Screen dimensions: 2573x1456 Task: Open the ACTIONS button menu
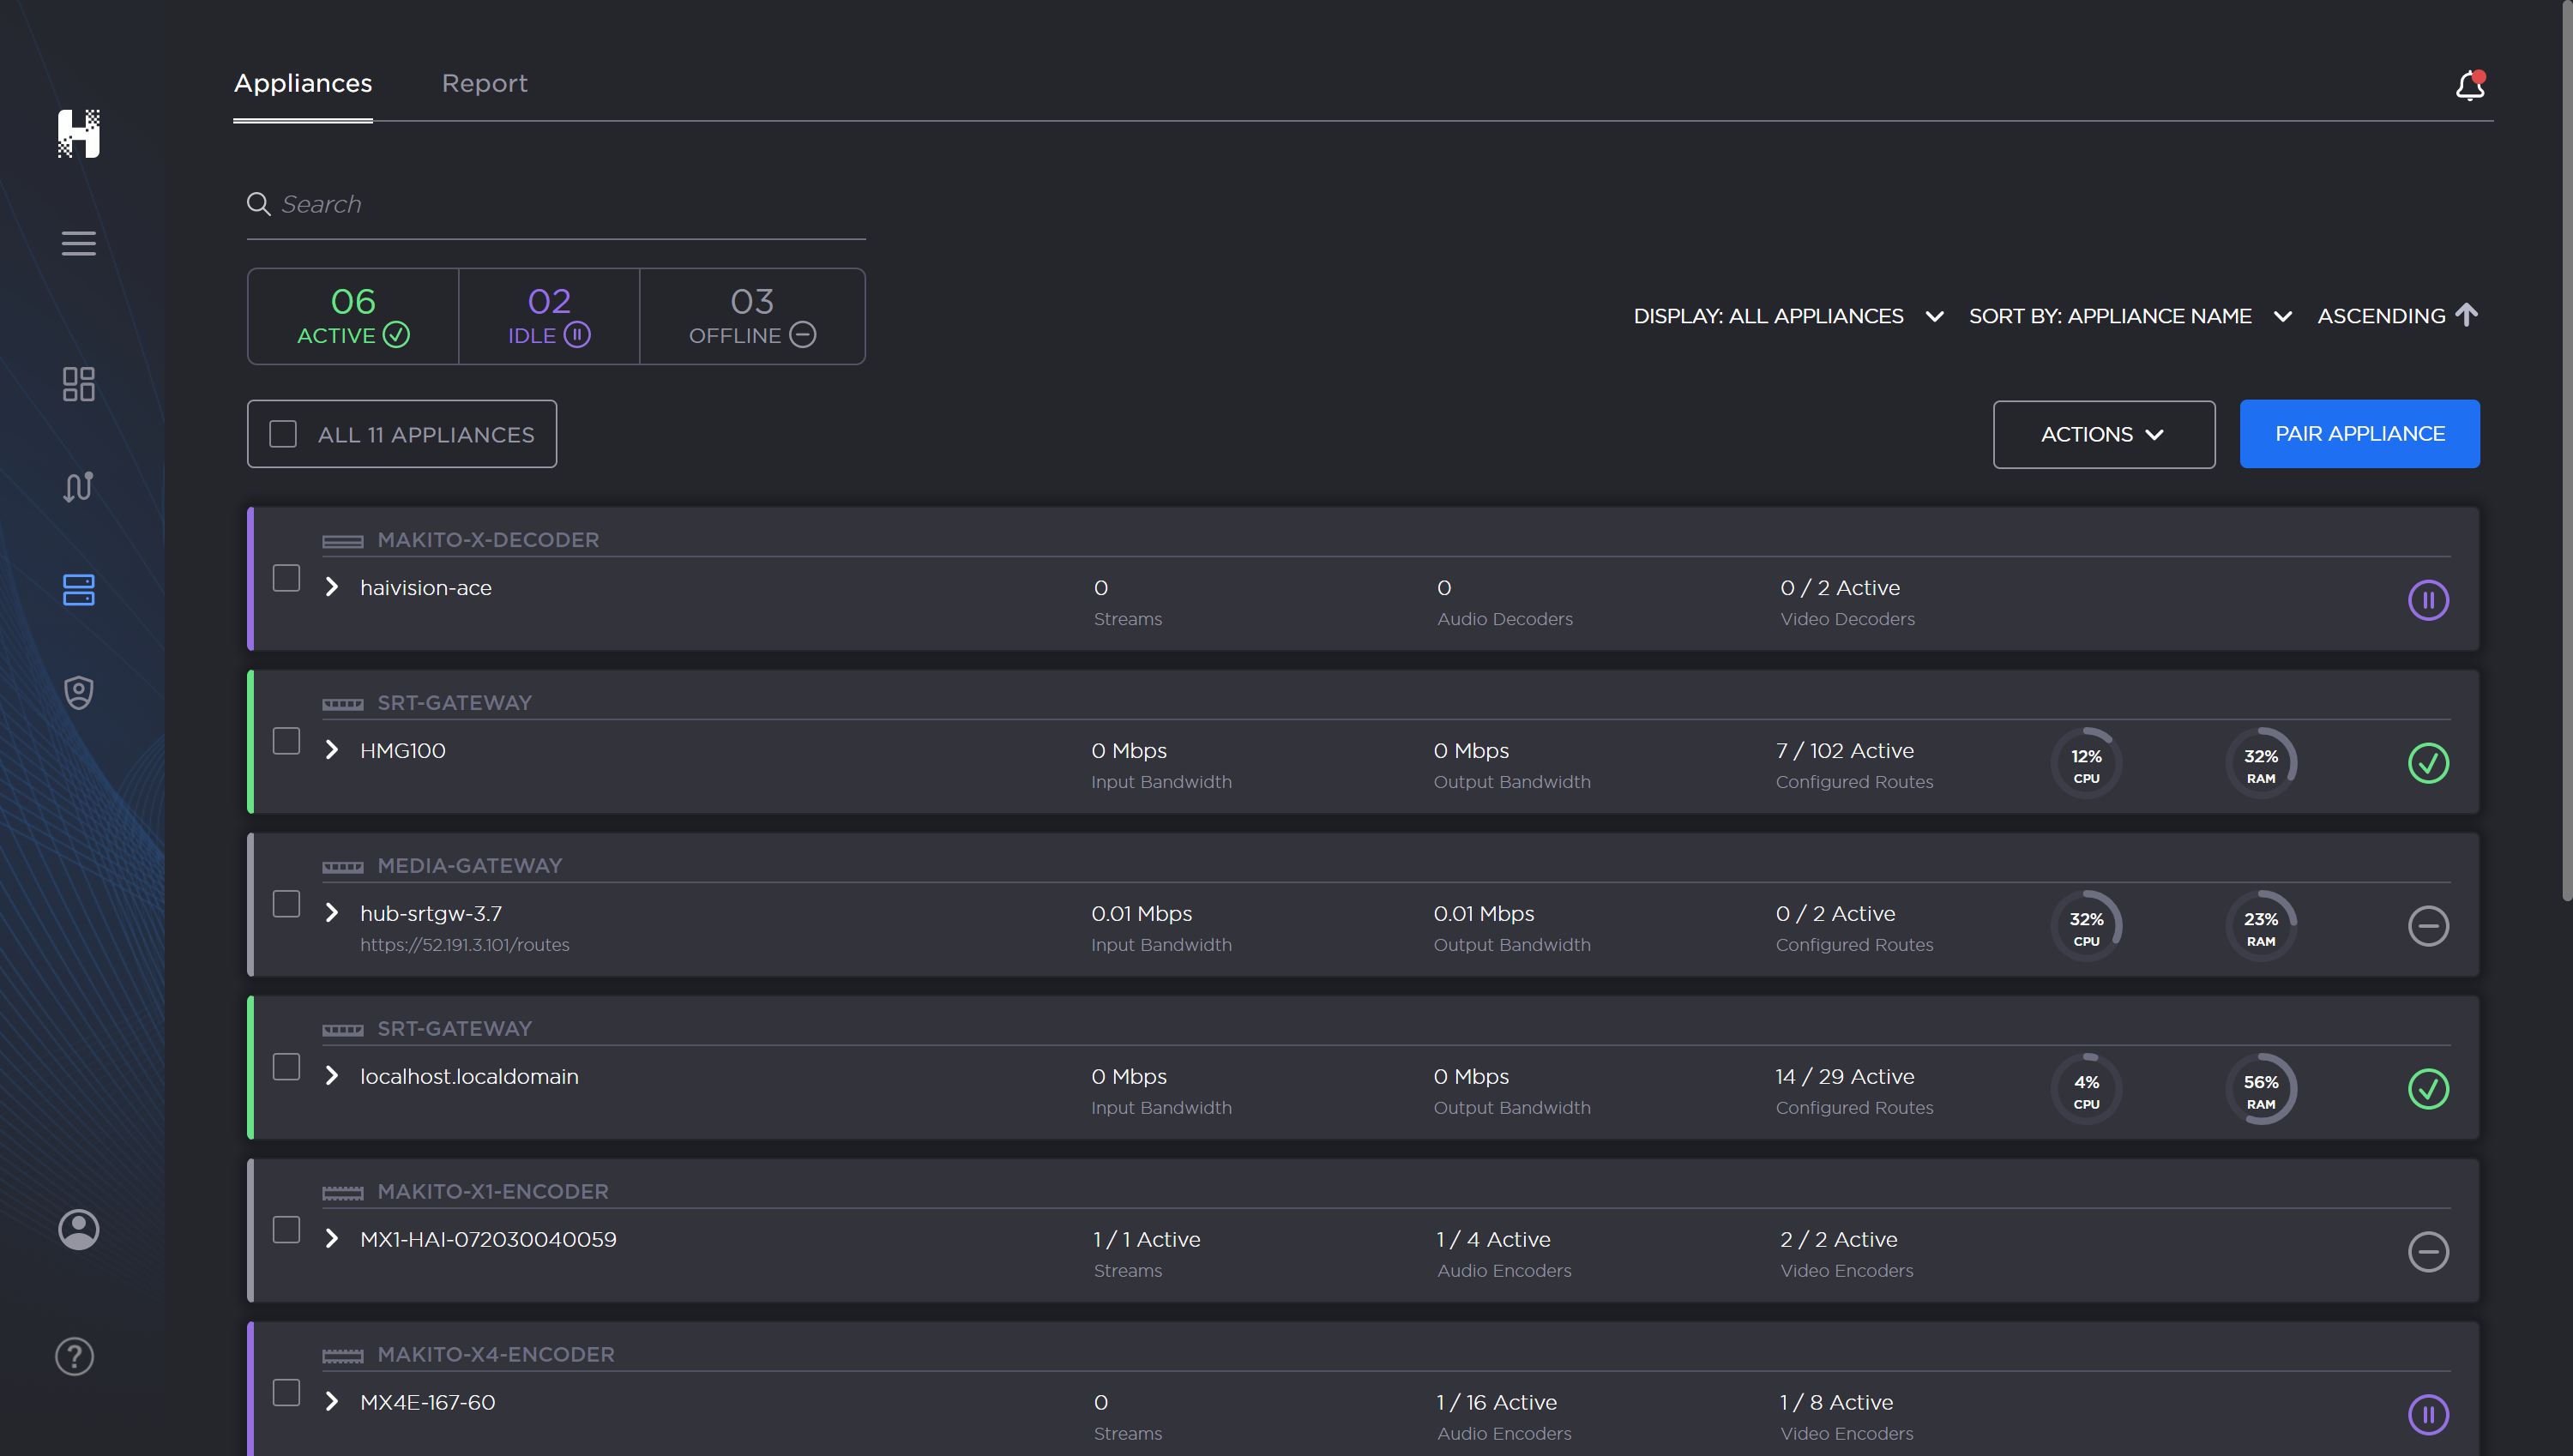coord(2104,434)
